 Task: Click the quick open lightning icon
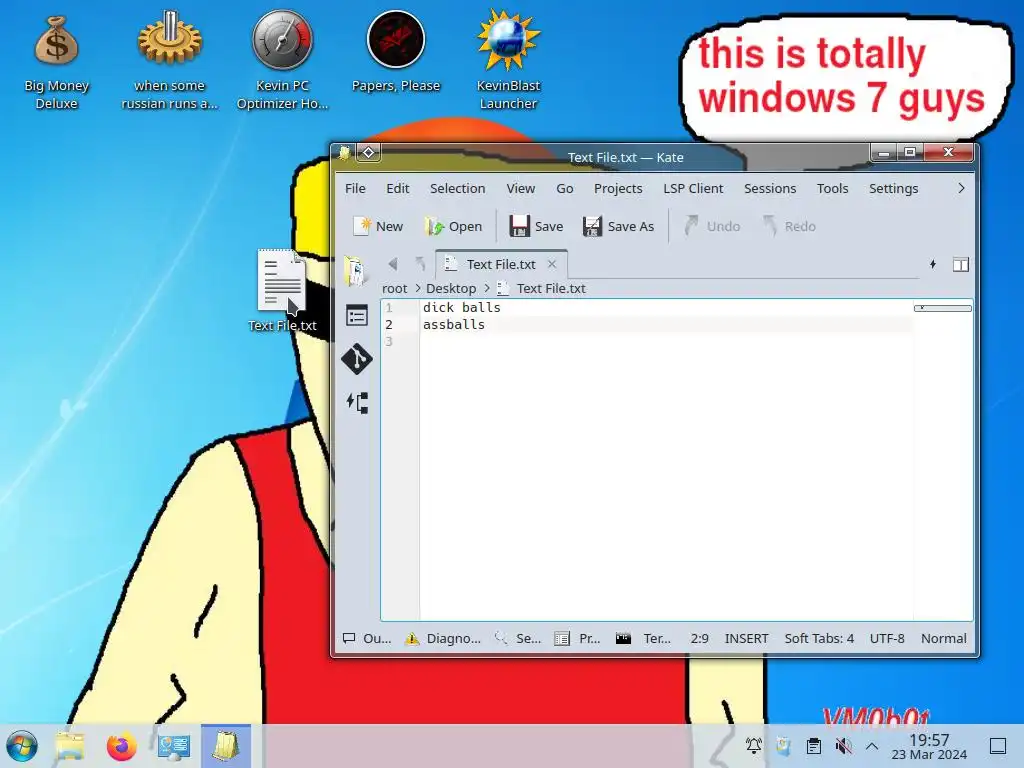point(933,264)
